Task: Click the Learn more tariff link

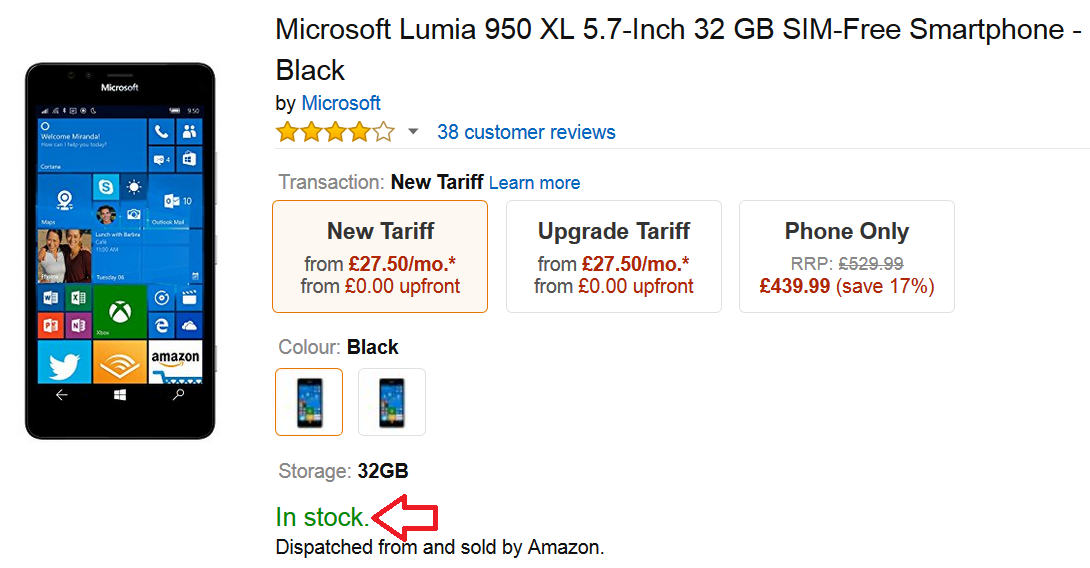Action: (x=534, y=183)
